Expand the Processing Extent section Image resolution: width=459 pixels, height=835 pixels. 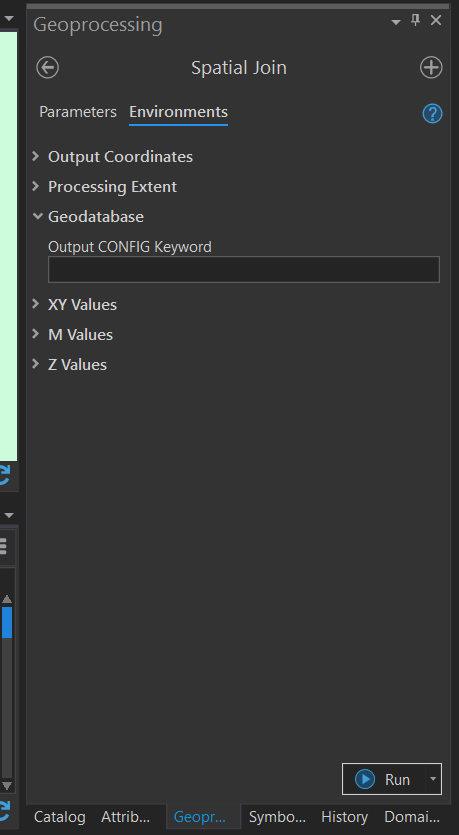click(x=105, y=187)
